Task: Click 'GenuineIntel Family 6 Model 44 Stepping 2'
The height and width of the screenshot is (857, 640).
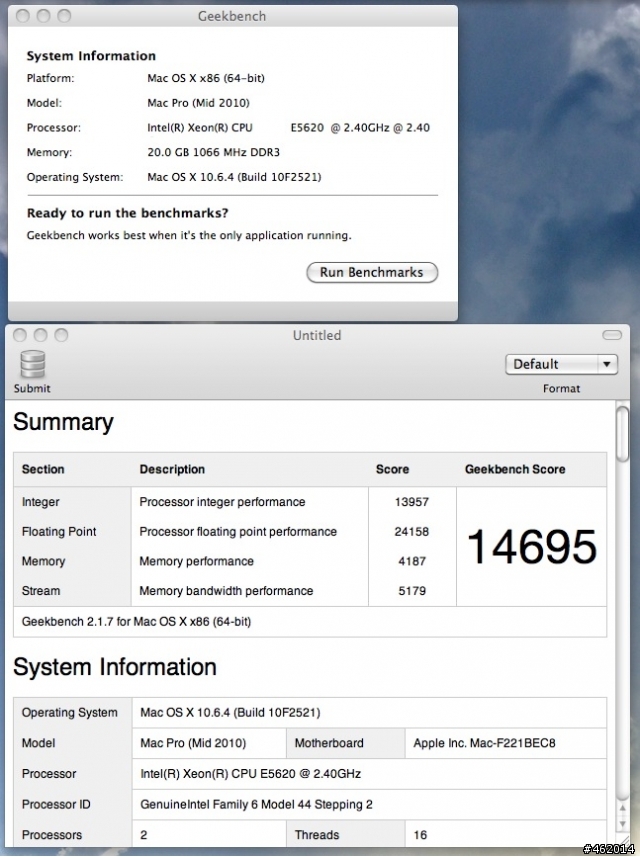Action: (x=256, y=804)
